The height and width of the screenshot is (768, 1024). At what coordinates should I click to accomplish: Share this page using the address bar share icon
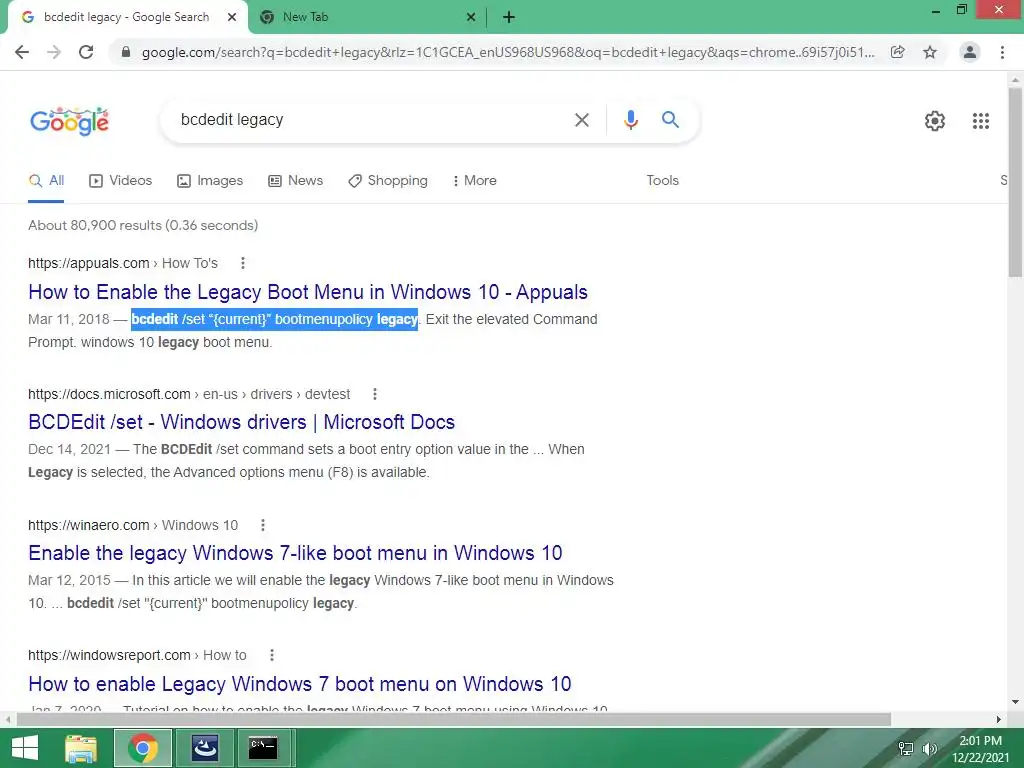[x=897, y=52]
